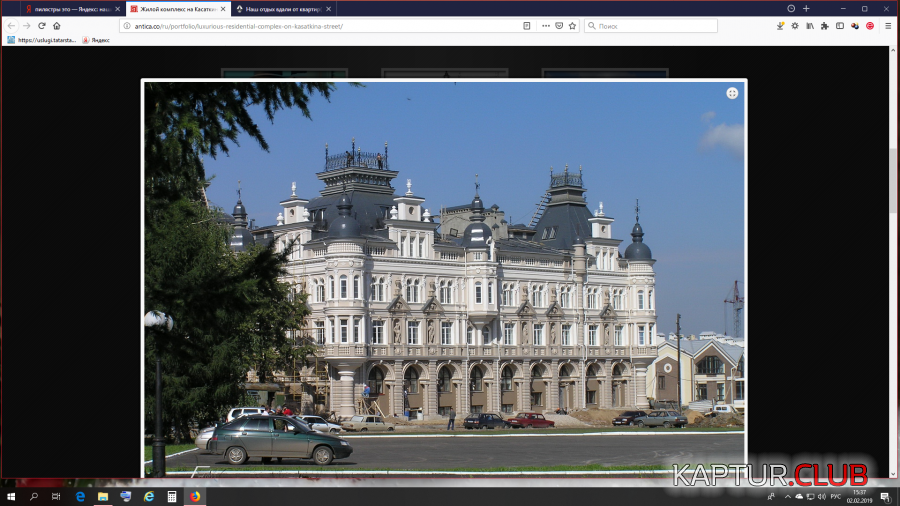Screen dimensions: 900x506
Task: Bookmark this page with the star
Action: 572,26
